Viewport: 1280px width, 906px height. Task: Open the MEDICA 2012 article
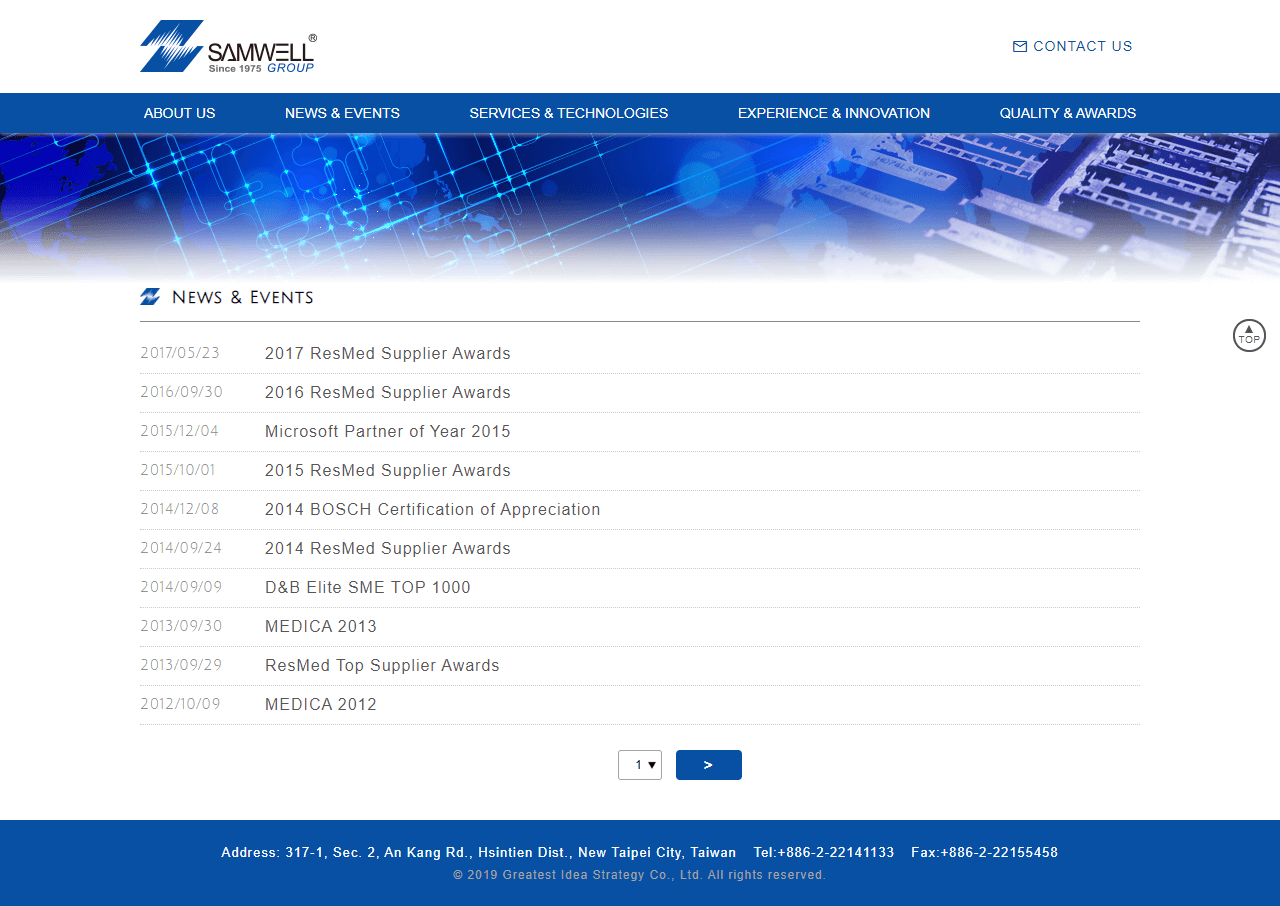pos(321,704)
